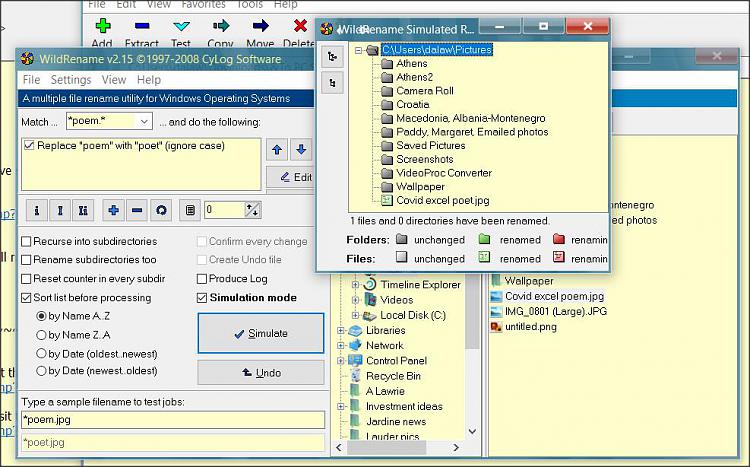Click the title case 'Ii' tool icon
Viewport: 750px width, 467px height.
click(83, 210)
